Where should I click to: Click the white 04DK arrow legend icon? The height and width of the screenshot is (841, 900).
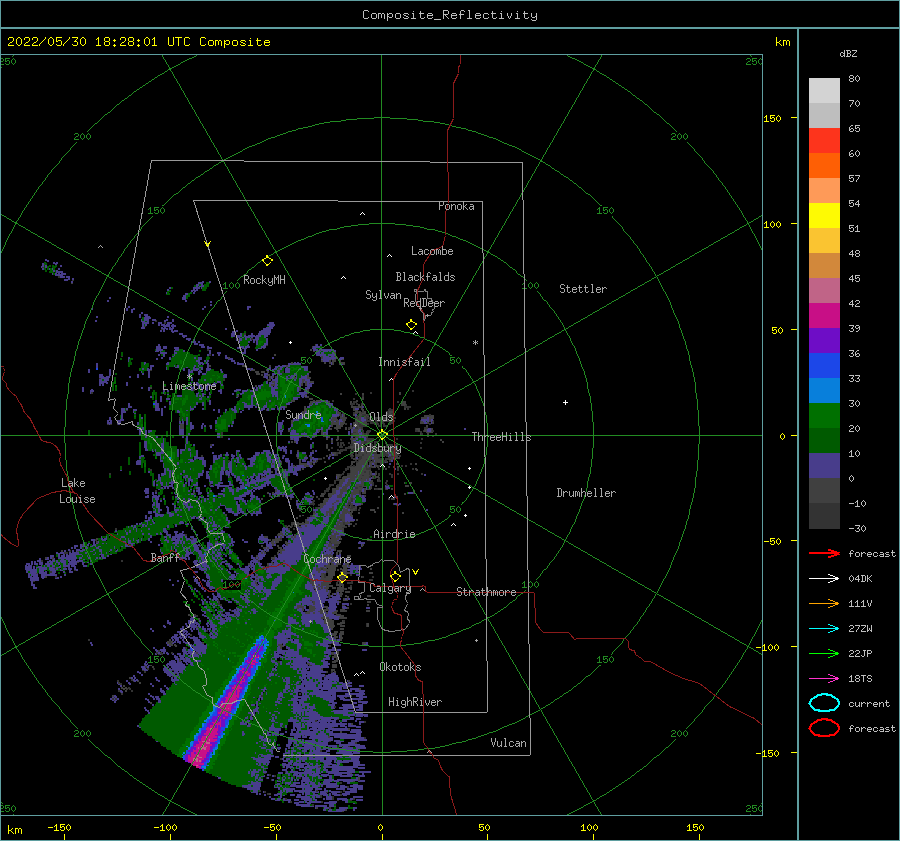824,578
